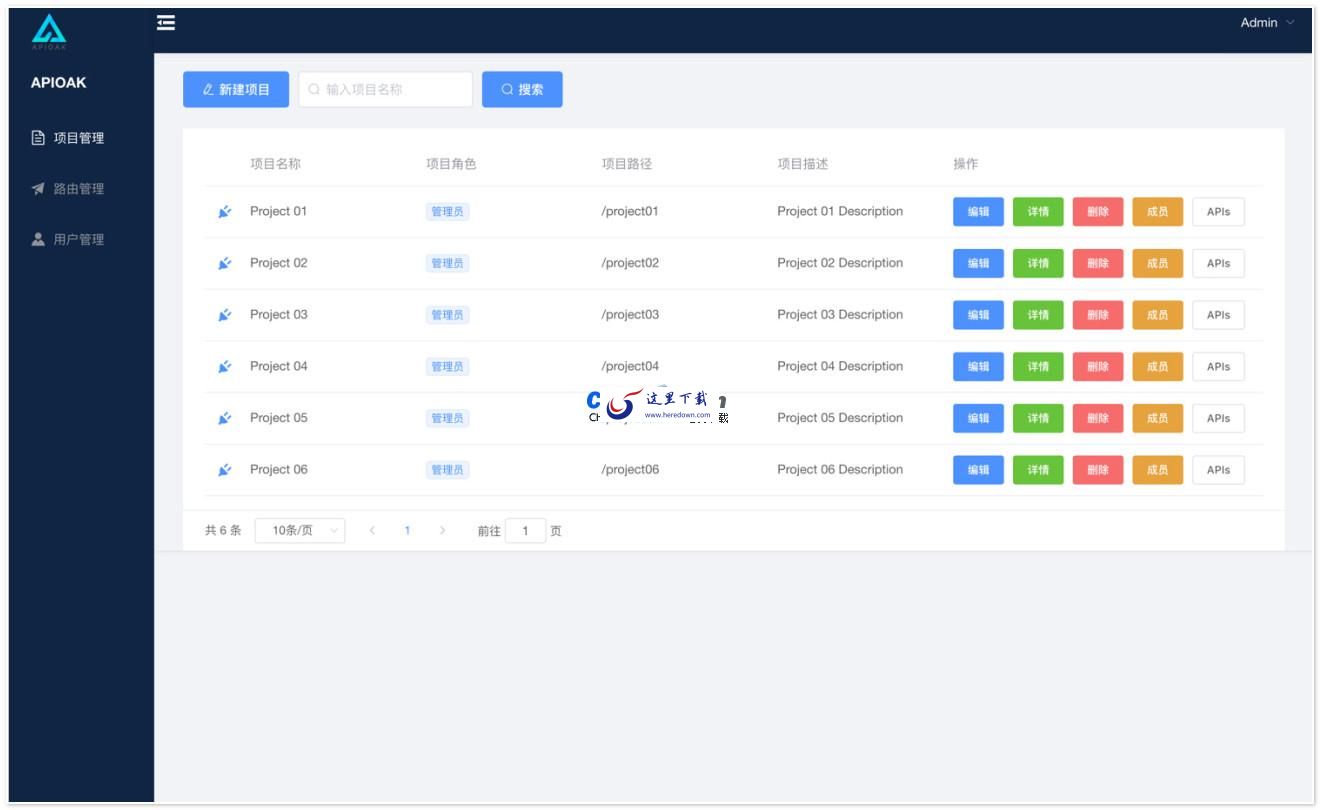Collapse the sidebar using the hamburger icon
This screenshot has width=1320, height=810.
(x=165, y=21)
